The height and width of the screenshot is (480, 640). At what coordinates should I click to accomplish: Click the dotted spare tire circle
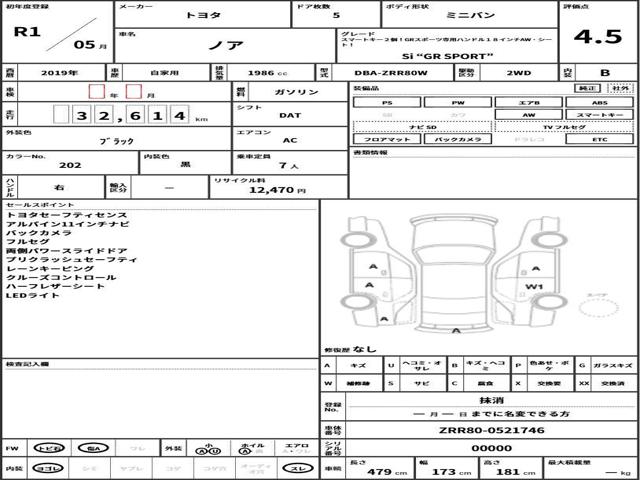(599, 308)
